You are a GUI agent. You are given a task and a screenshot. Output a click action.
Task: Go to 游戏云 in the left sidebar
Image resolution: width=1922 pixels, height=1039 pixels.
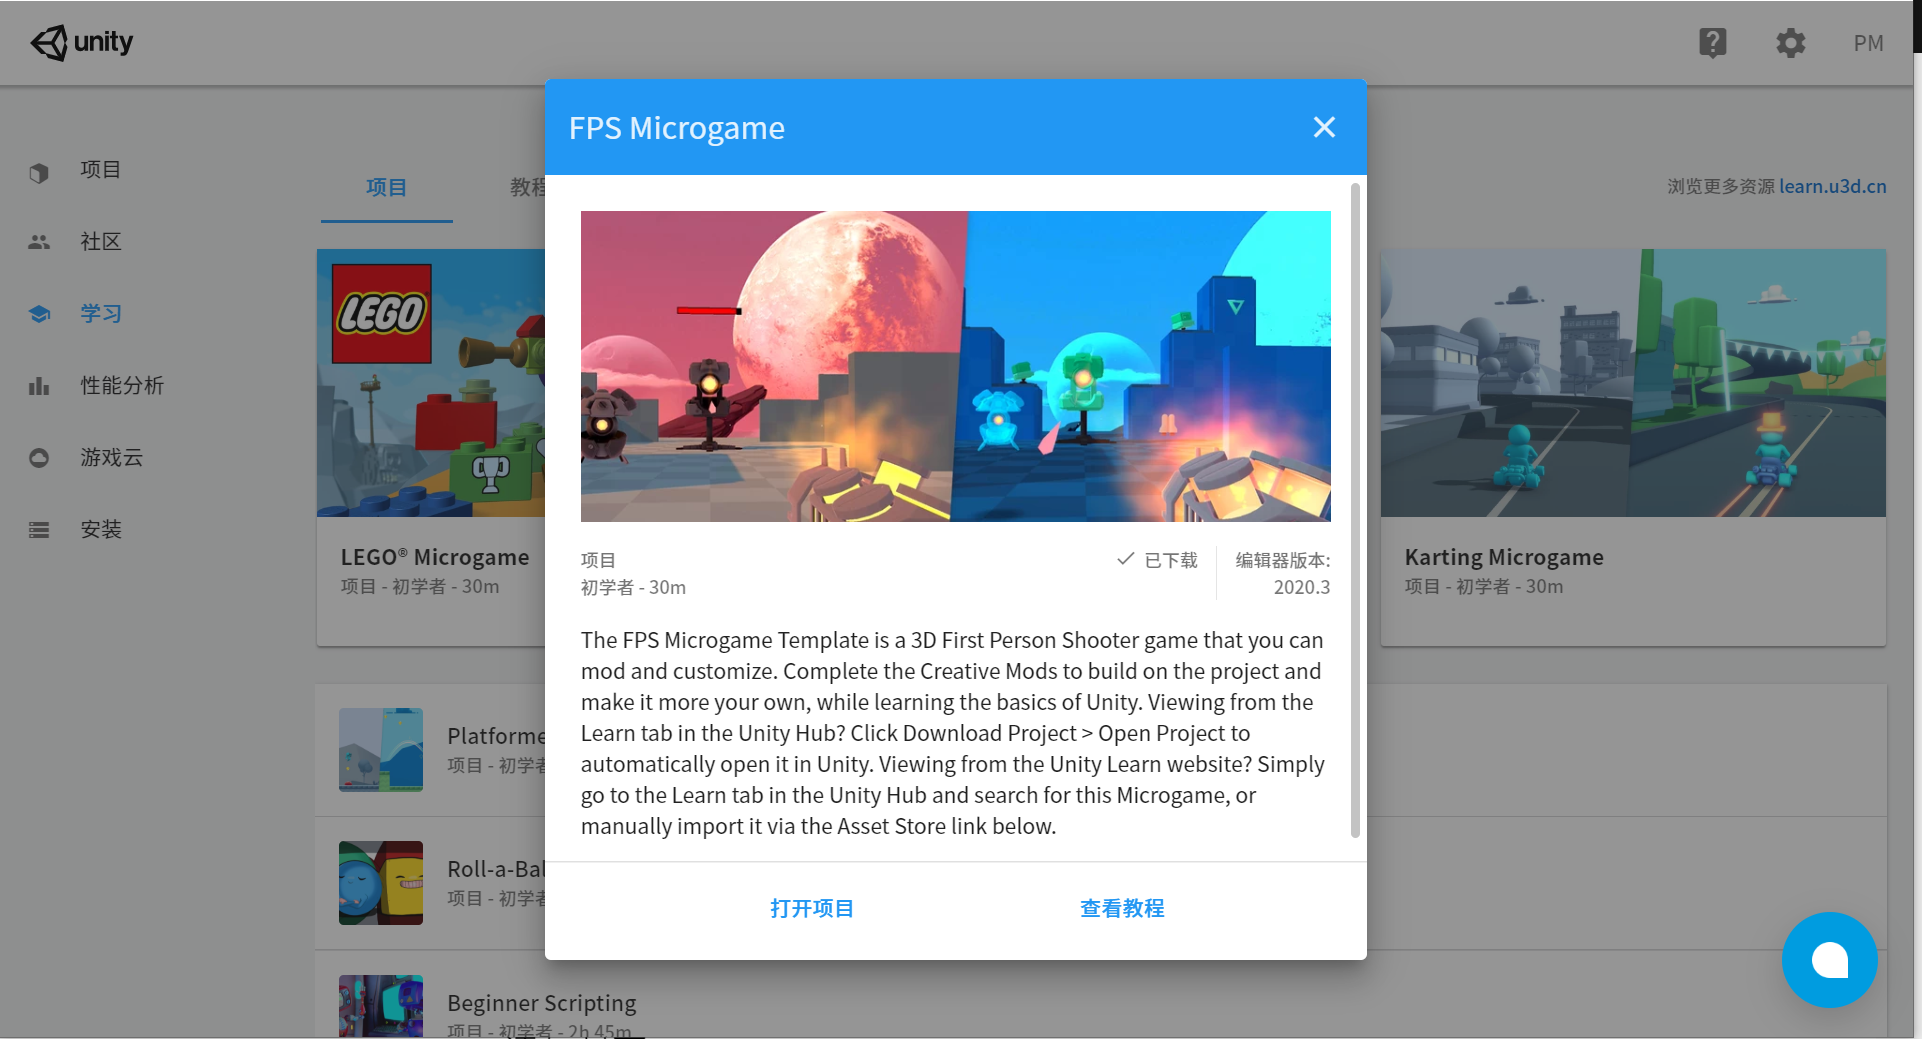click(112, 458)
